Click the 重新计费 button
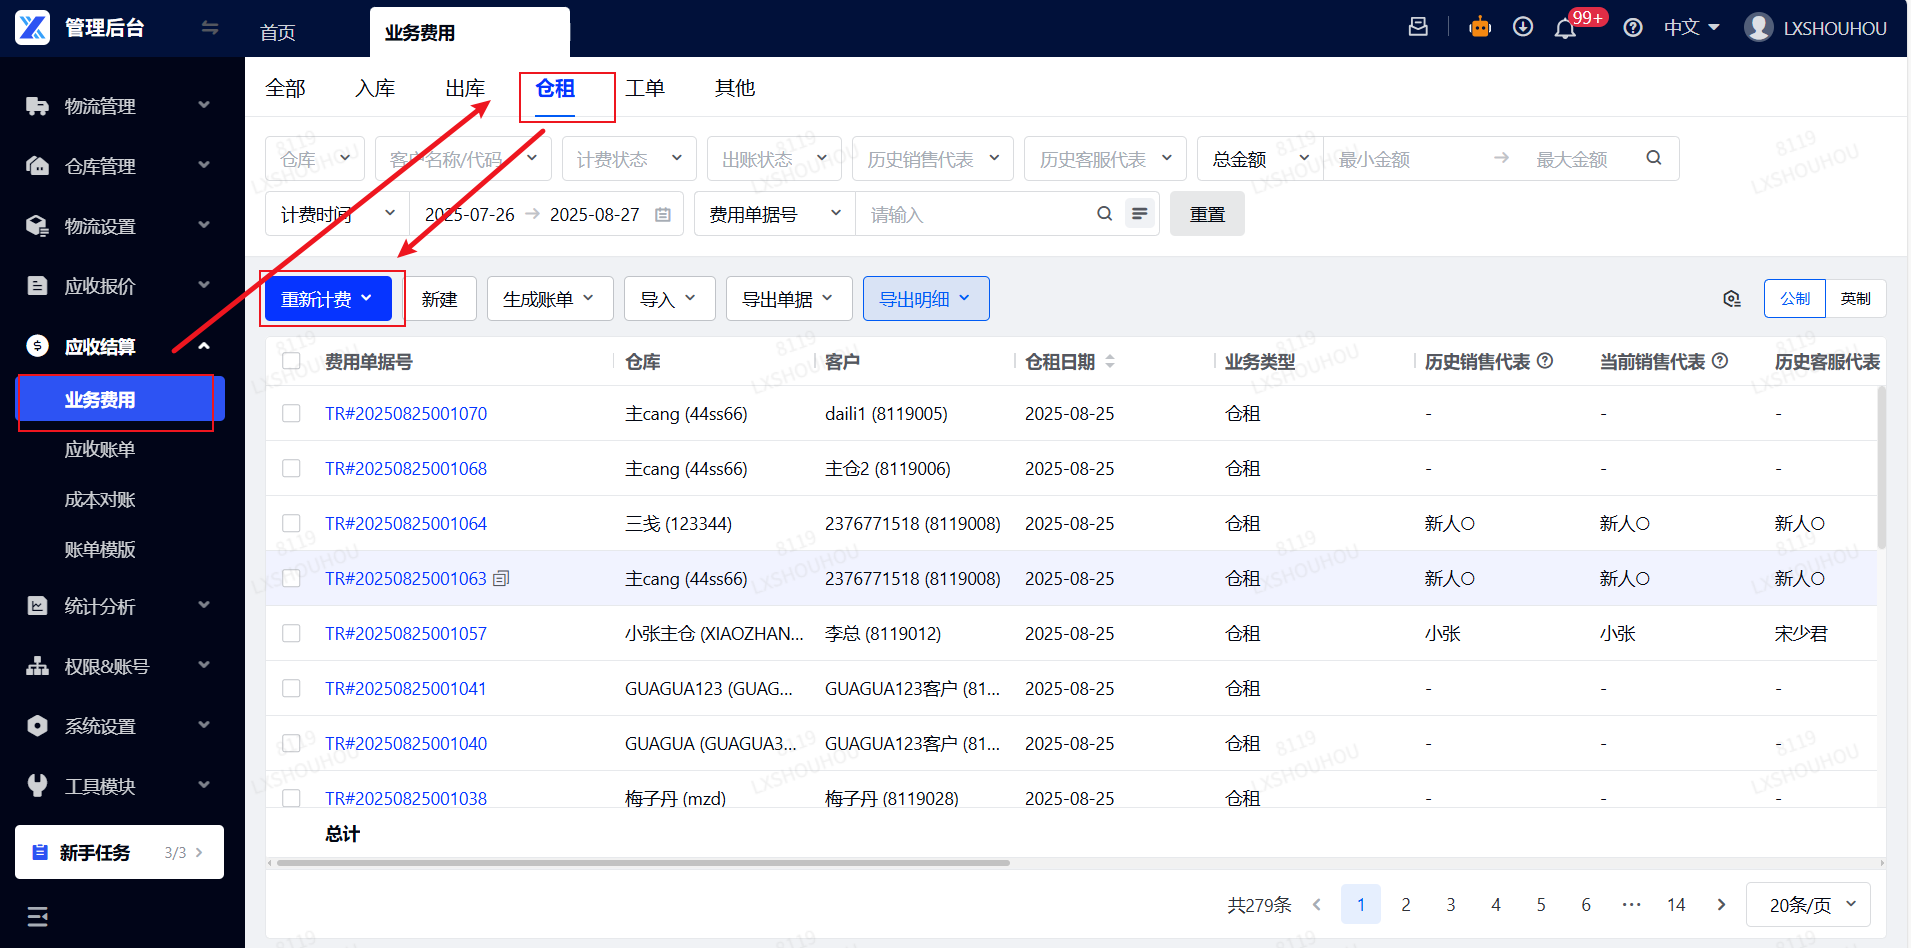The image size is (1911, 948). 328,299
